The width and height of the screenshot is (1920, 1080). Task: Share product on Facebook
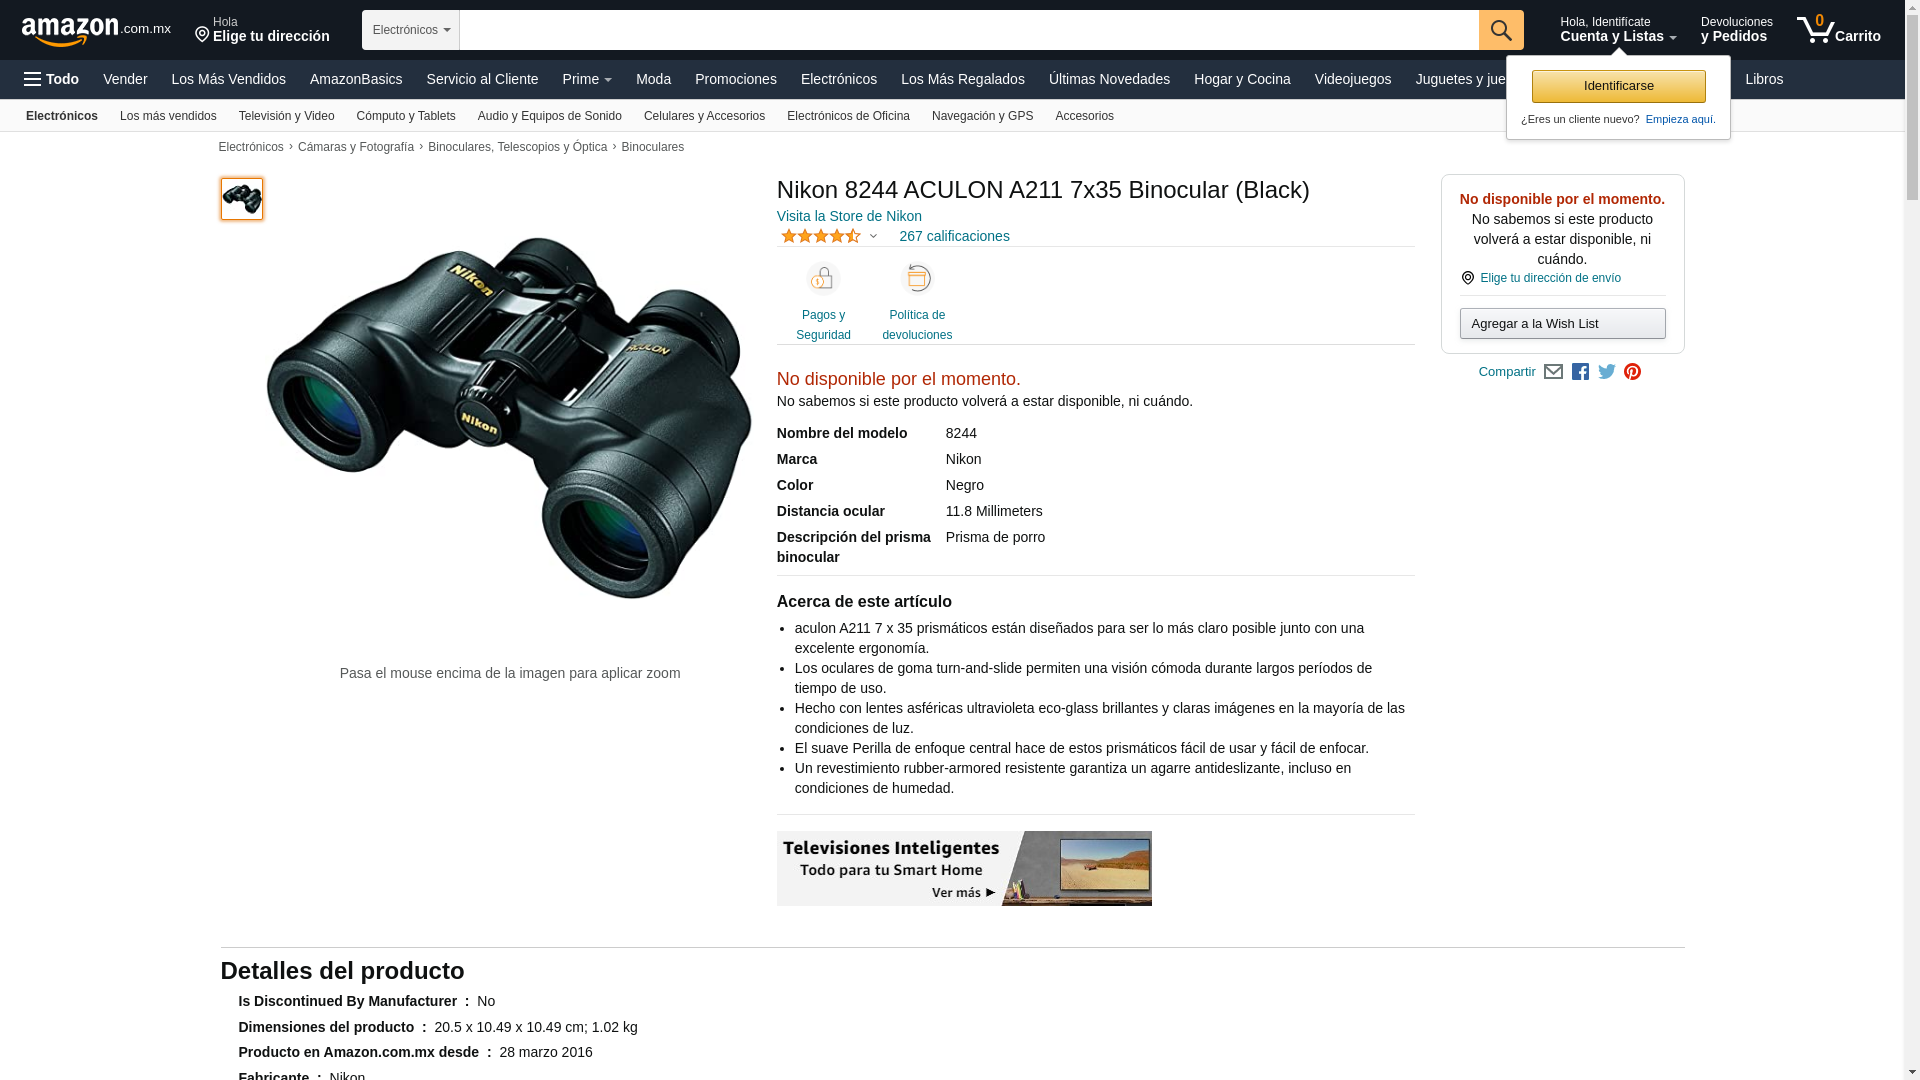tap(1580, 372)
